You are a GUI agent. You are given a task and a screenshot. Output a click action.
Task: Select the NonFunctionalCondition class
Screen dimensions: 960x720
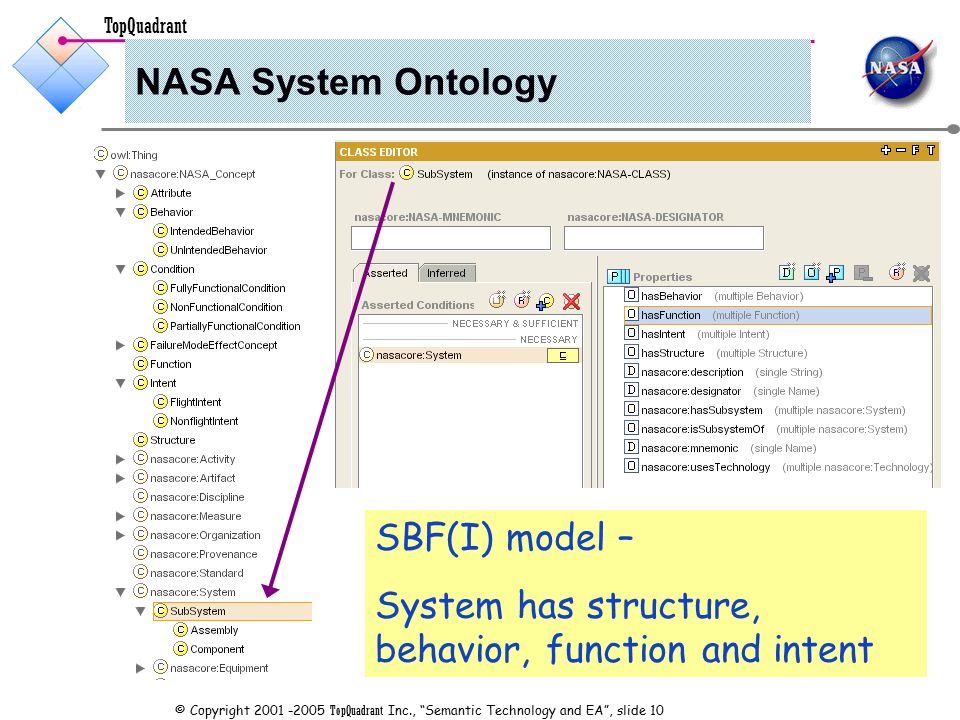click(x=227, y=307)
